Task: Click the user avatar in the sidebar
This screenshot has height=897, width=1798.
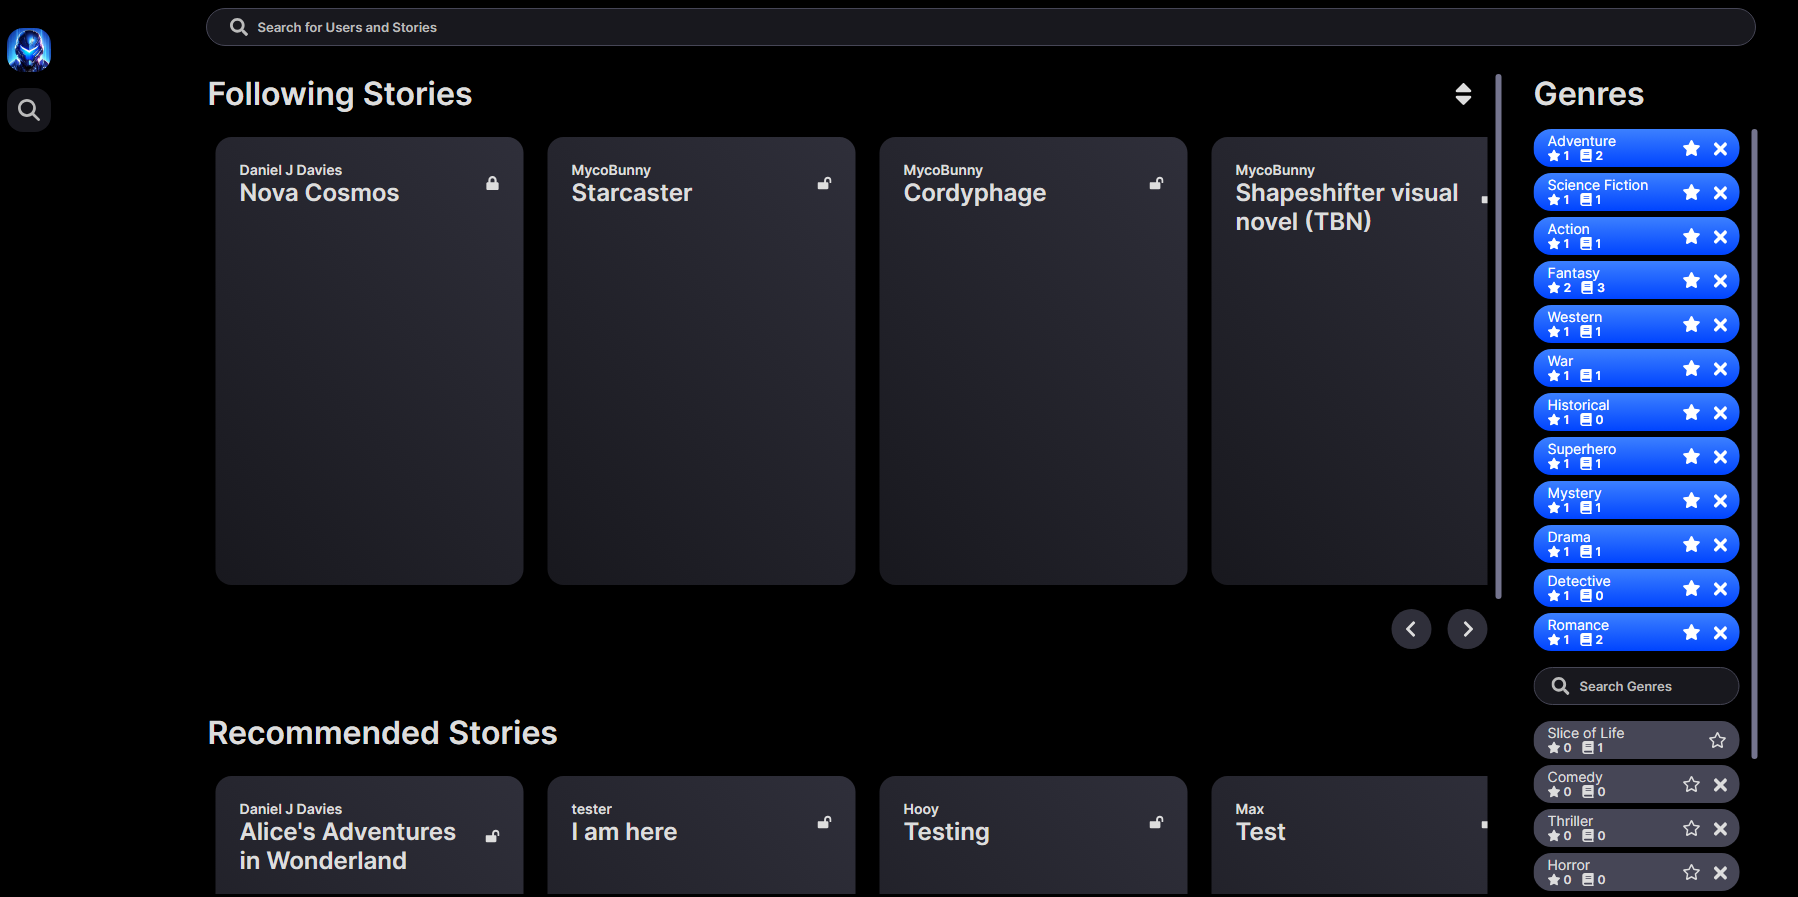Action: [x=29, y=50]
